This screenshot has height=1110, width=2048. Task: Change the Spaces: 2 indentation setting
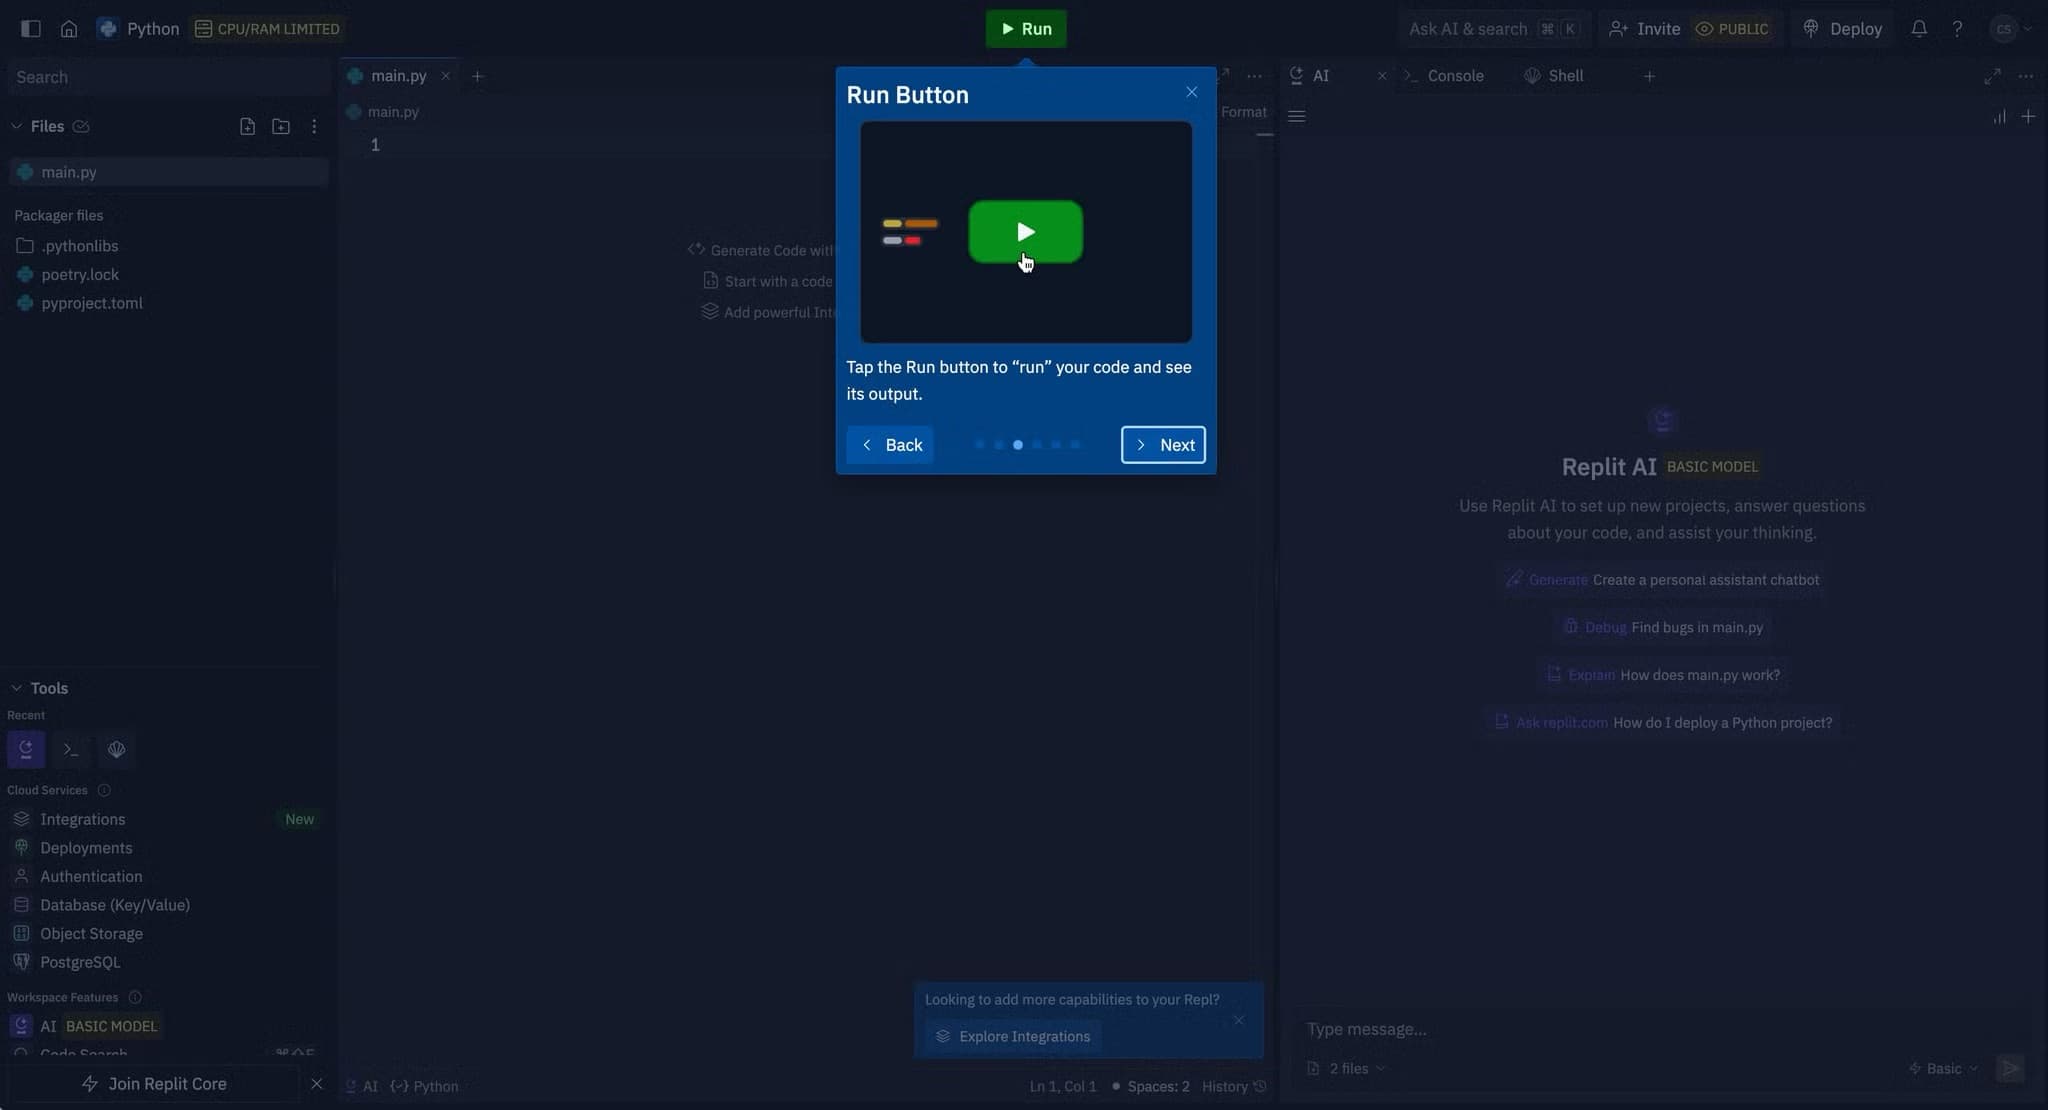tap(1158, 1087)
